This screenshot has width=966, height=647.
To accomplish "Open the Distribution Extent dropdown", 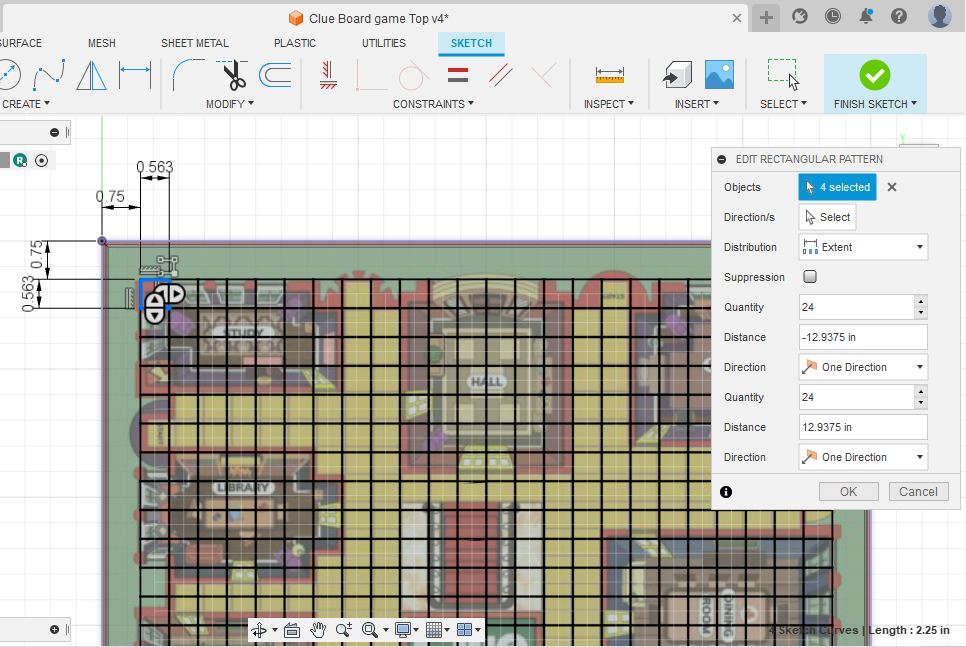I will click(863, 247).
